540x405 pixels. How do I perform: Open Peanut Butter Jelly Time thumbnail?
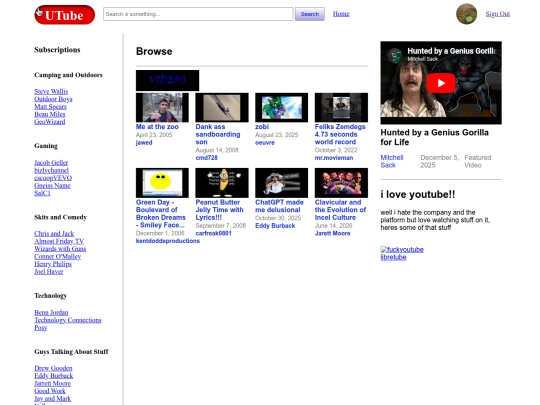(x=222, y=183)
